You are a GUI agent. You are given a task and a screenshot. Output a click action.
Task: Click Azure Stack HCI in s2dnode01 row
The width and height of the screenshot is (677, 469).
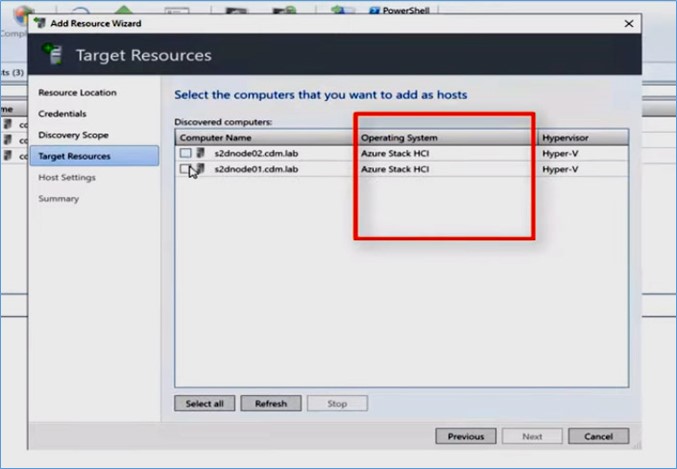[395, 169]
